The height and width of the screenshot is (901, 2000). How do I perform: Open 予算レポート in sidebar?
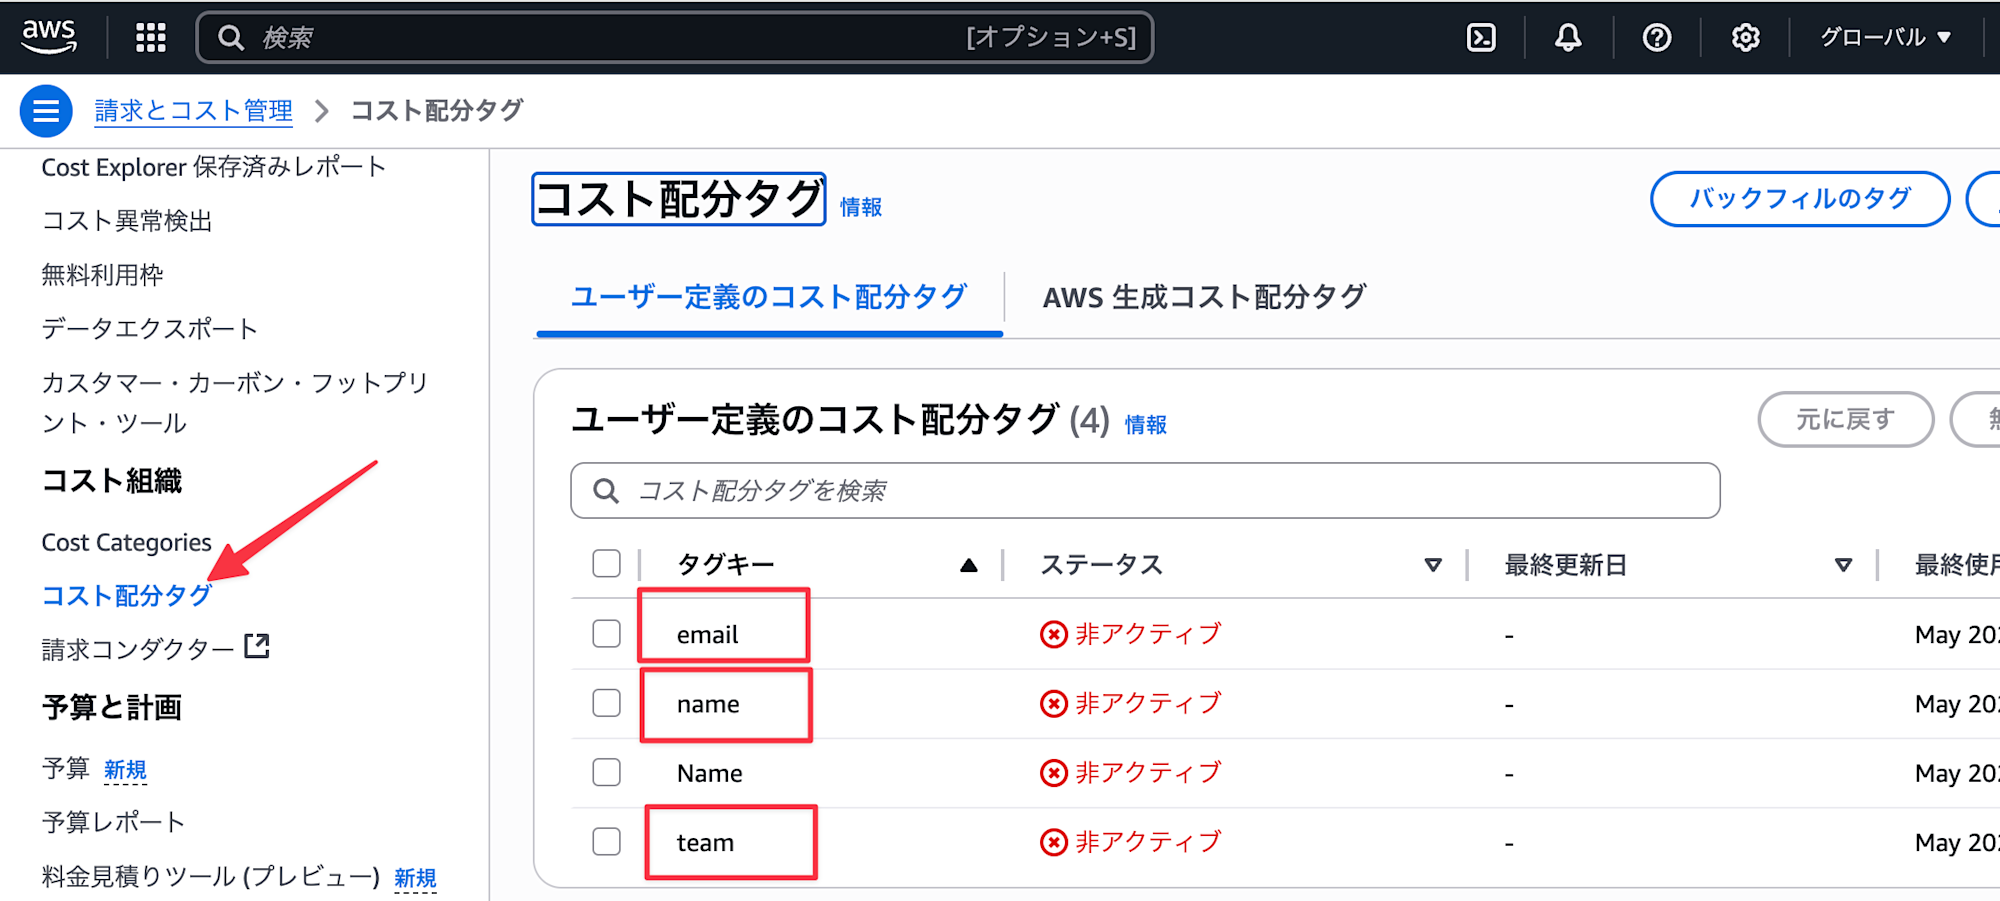pos(114,822)
